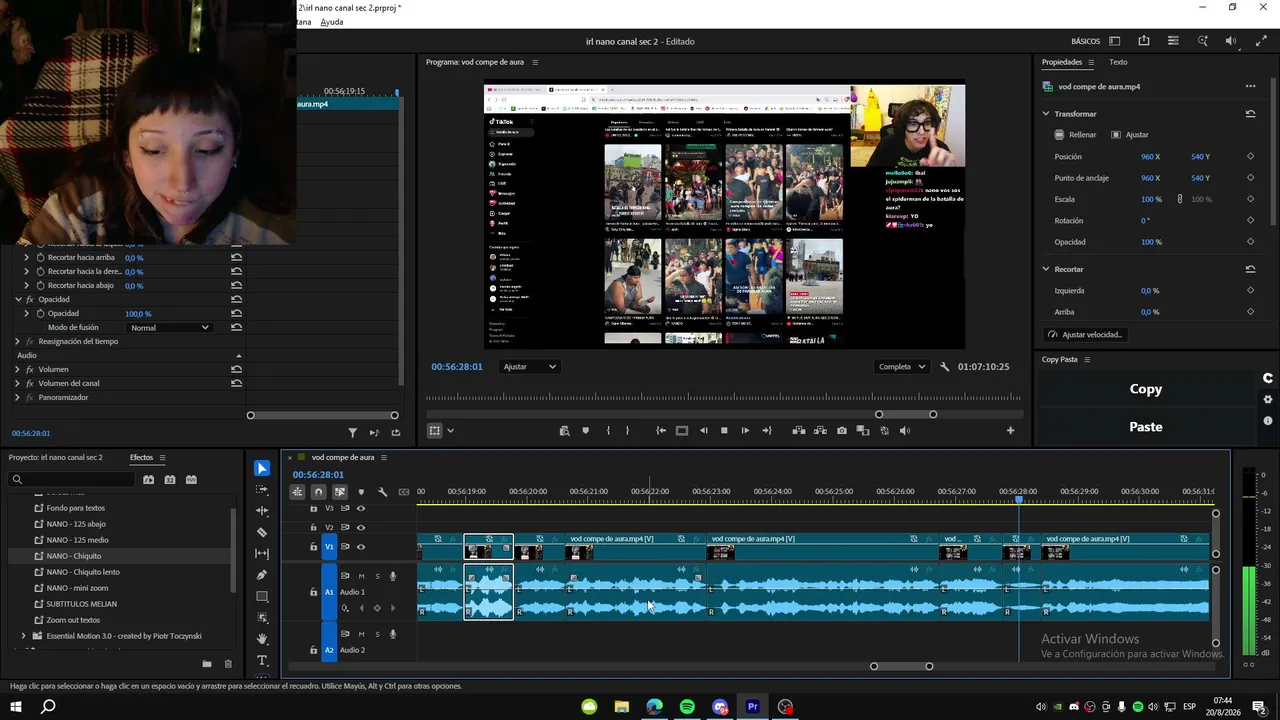1280x720 pixels.
Task: Collapse the Recortar section
Action: 1046,269
